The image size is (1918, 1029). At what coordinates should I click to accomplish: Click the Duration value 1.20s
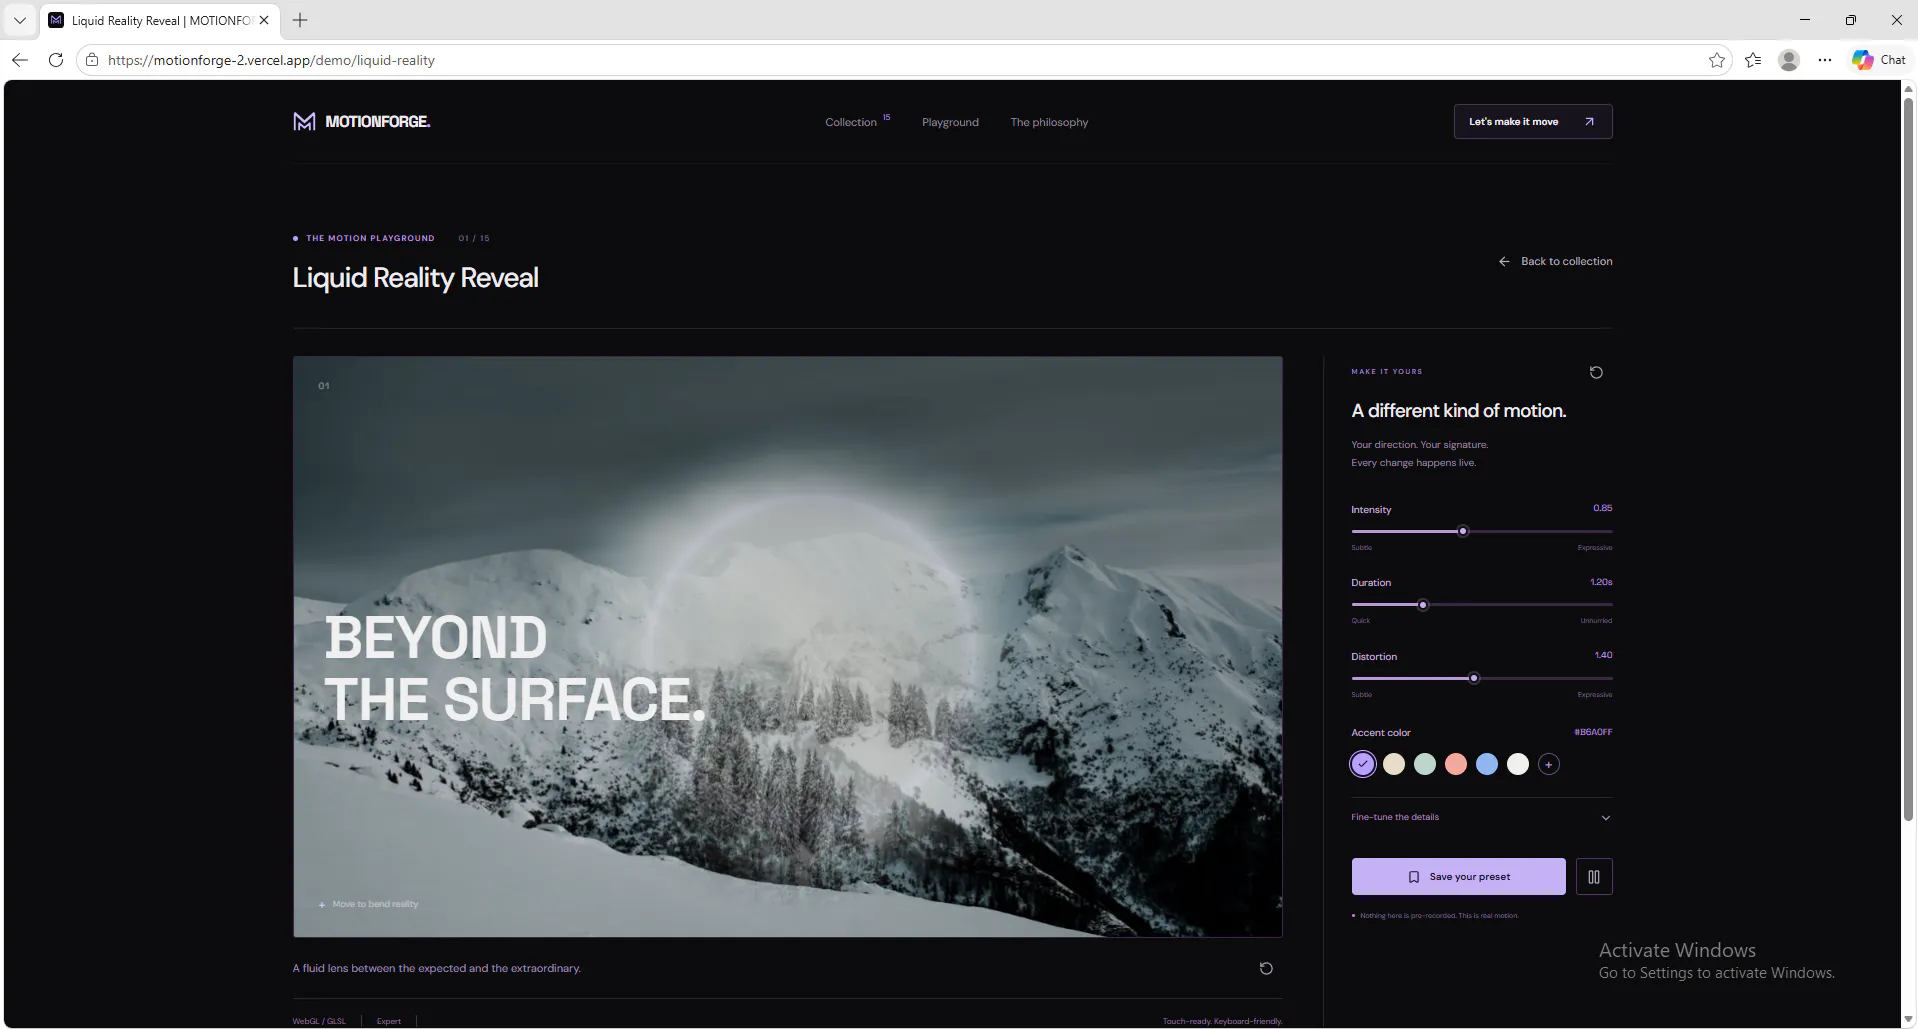(1601, 582)
